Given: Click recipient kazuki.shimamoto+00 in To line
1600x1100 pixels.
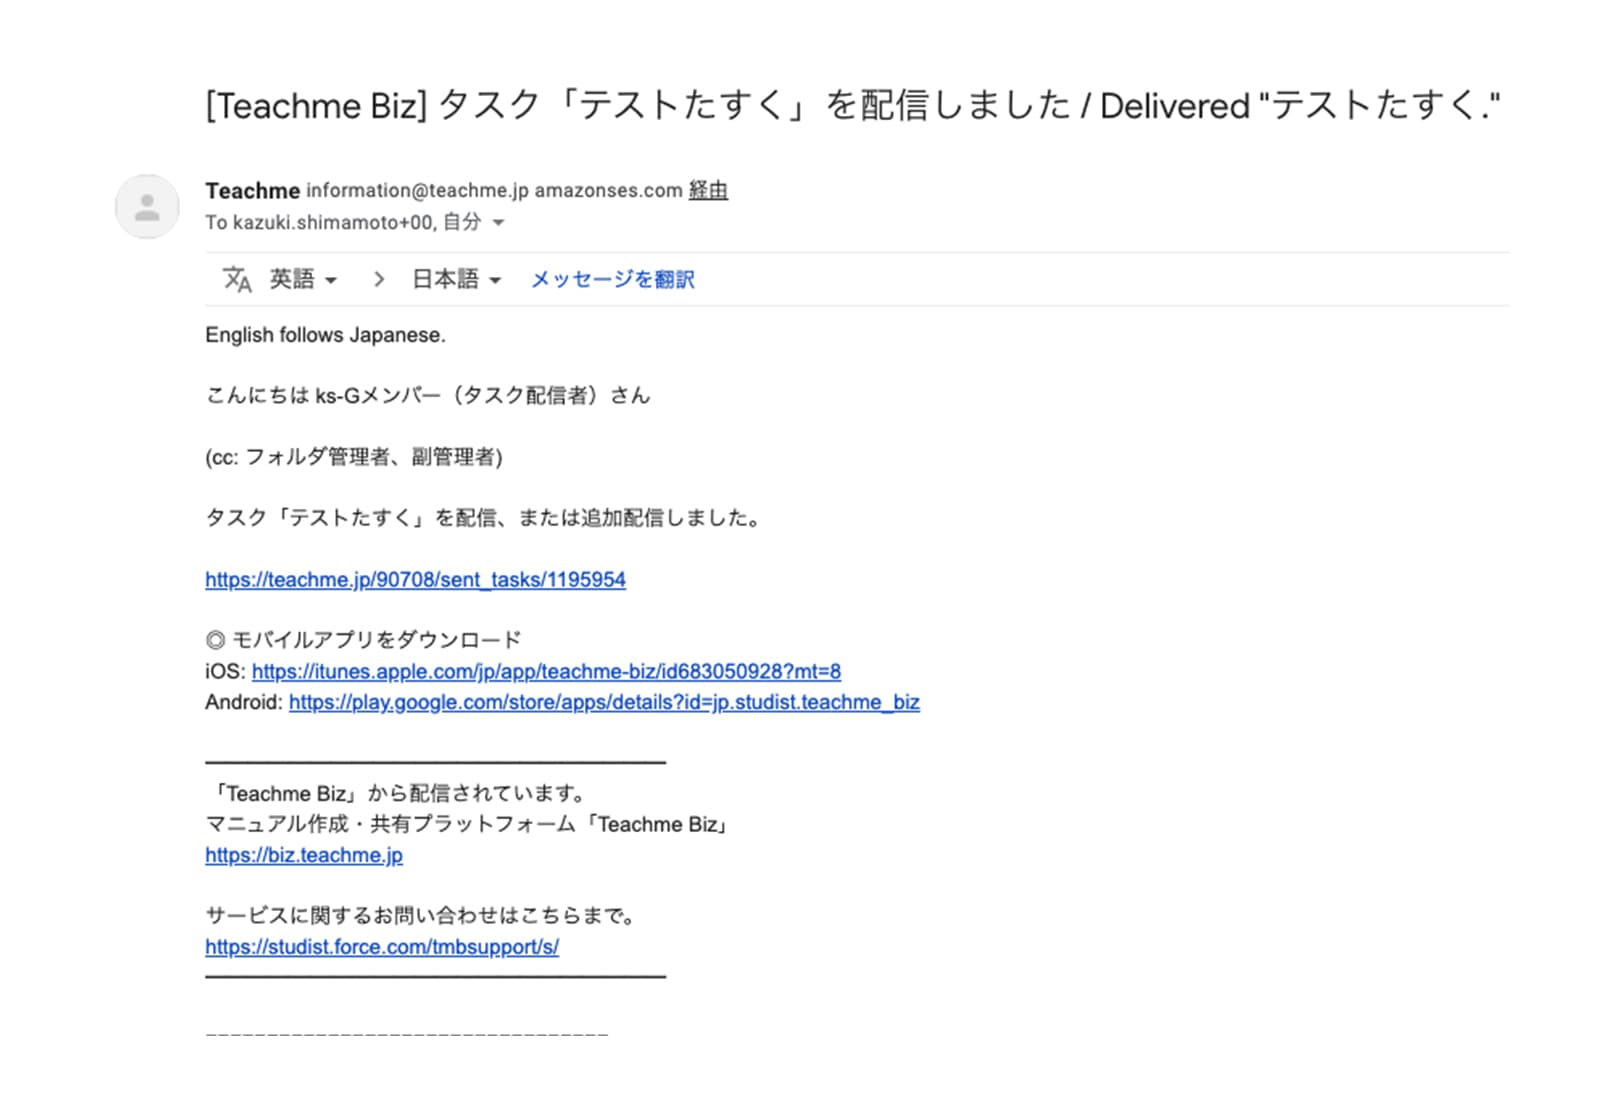Looking at the screenshot, I should (x=319, y=222).
